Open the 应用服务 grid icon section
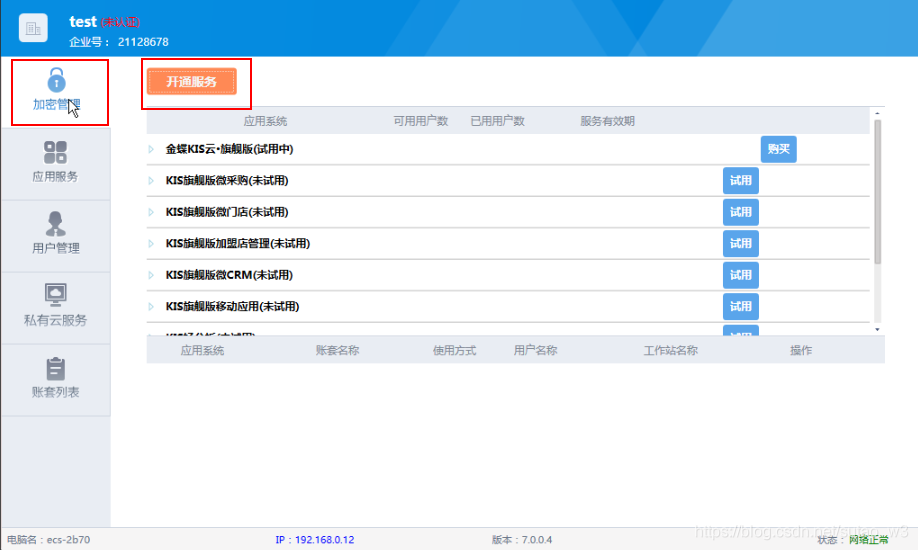 pos(56,162)
